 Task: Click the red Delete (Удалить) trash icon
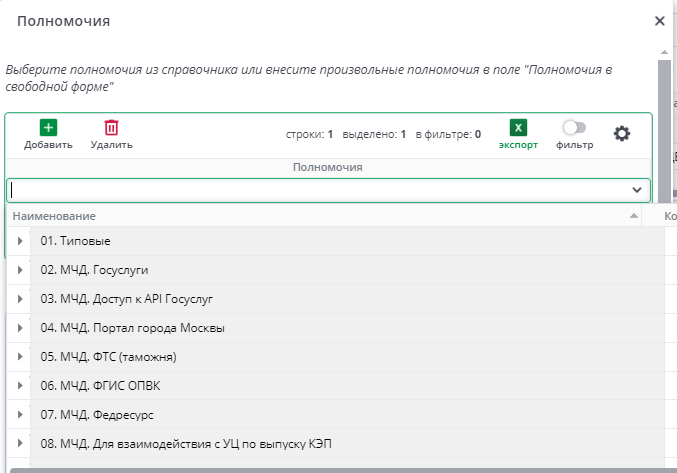coord(111,128)
